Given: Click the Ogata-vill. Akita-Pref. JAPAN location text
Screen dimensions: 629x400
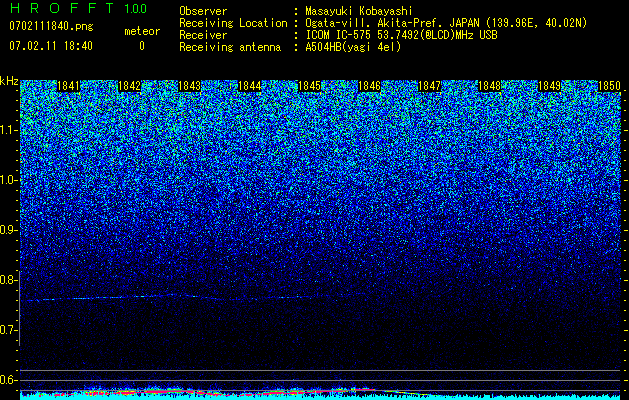Looking at the screenshot, I should (446, 23).
